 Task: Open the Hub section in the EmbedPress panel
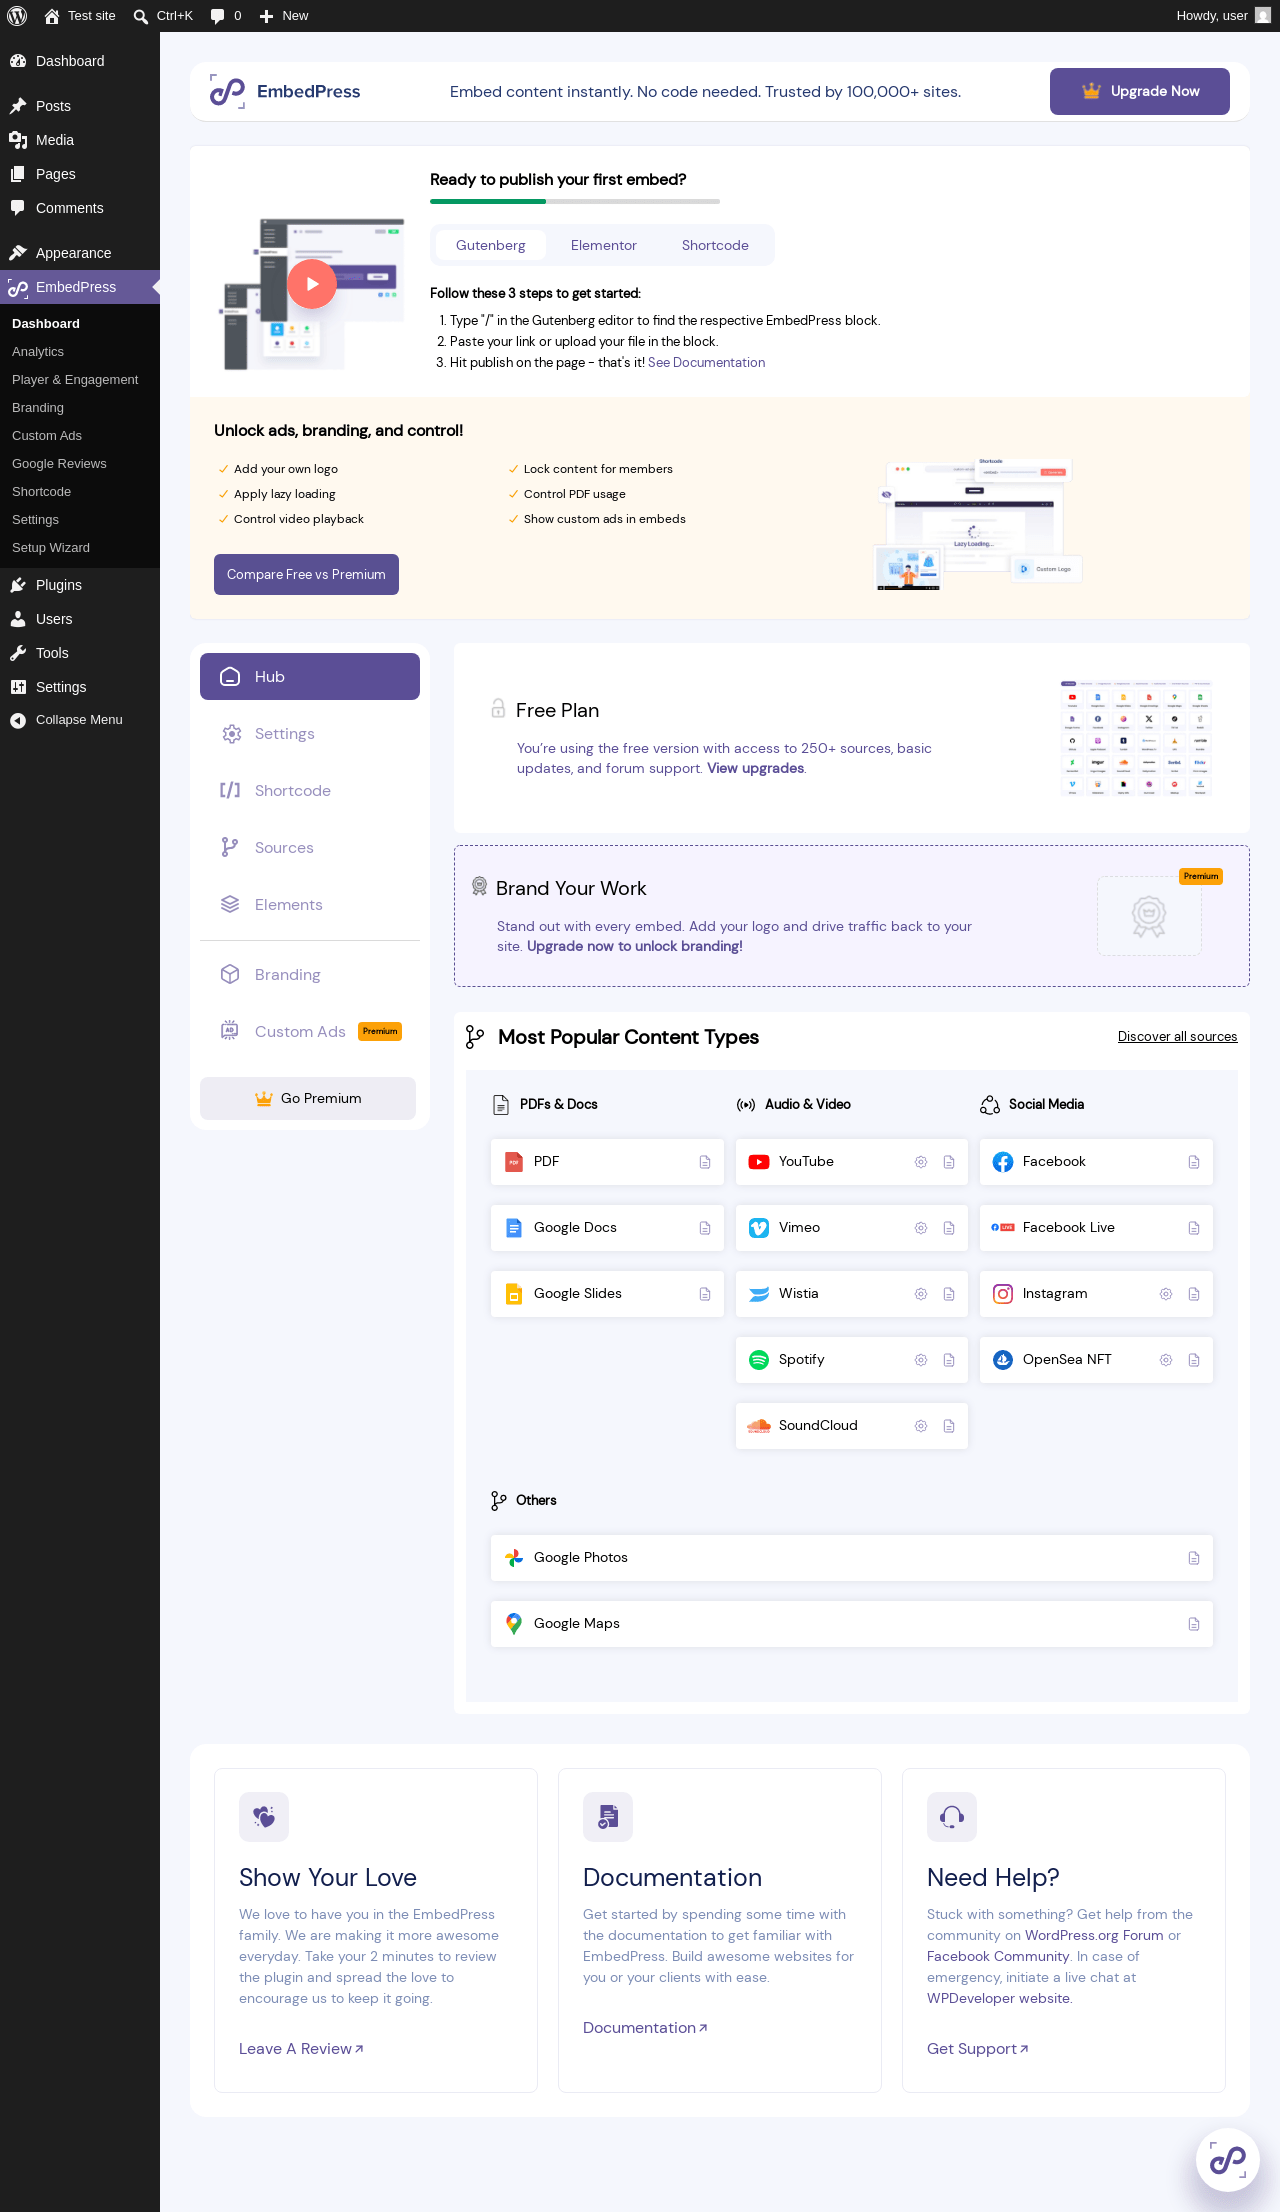(310, 677)
